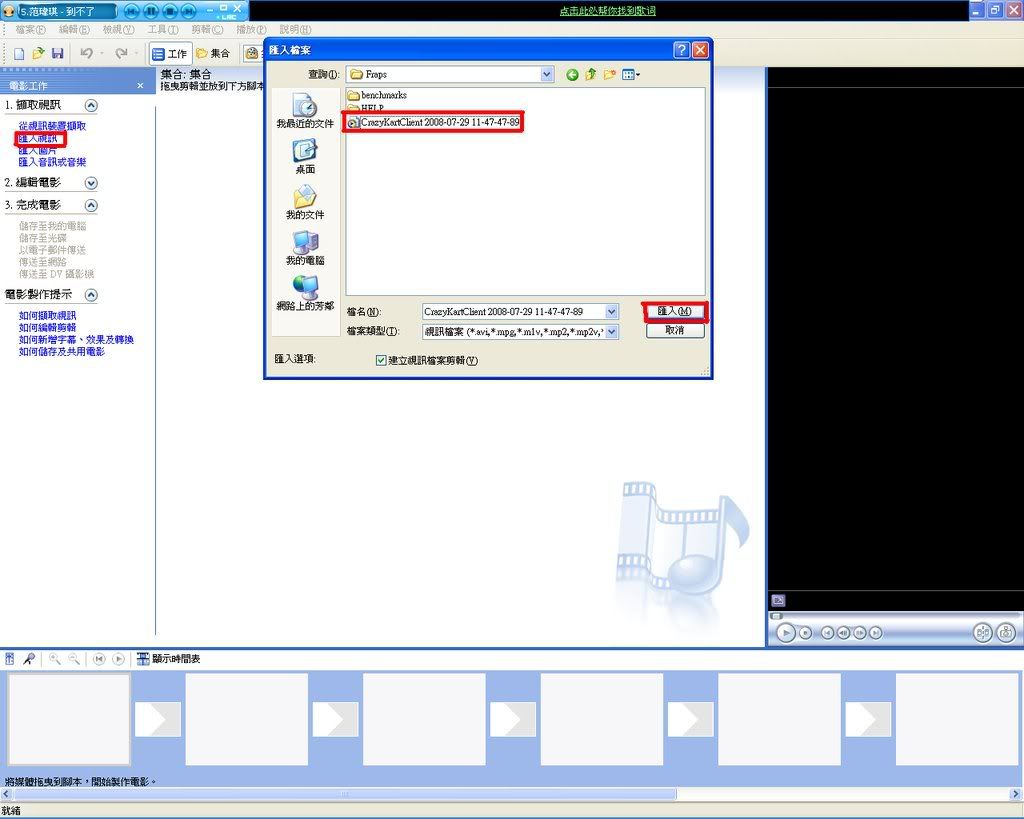Click the Up One Level folder icon
The image size is (1024, 819).
click(591, 75)
